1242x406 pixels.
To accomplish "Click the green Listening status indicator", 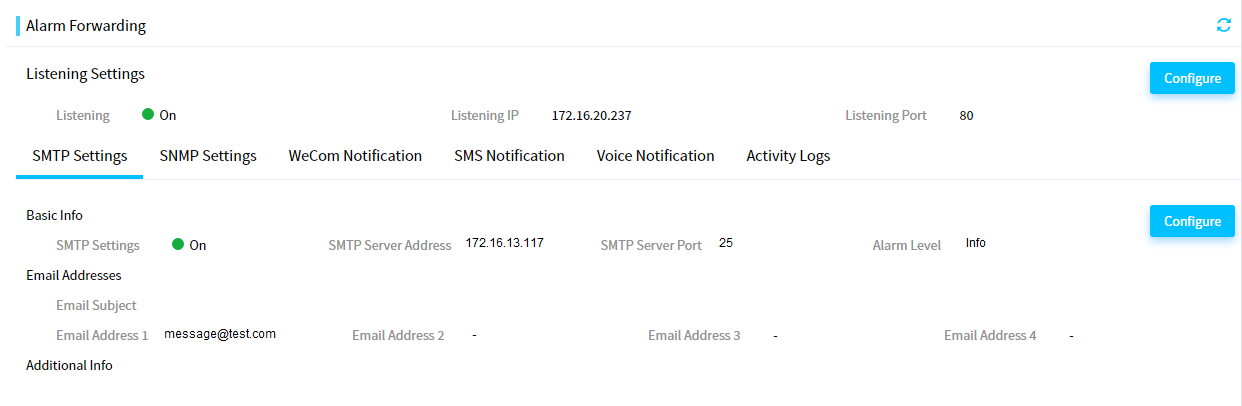I will (x=148, y=115).
